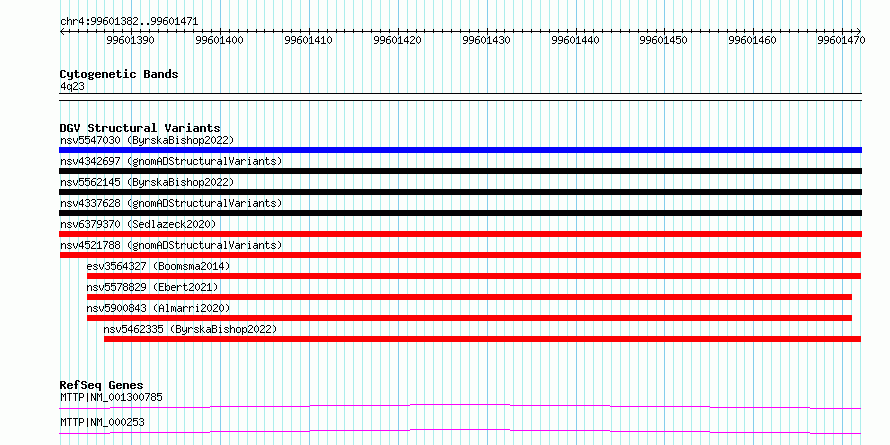Click the blue nsv5547030 variant bar
This screenshot has width=890, height=445.
click(x=460, y=150)
